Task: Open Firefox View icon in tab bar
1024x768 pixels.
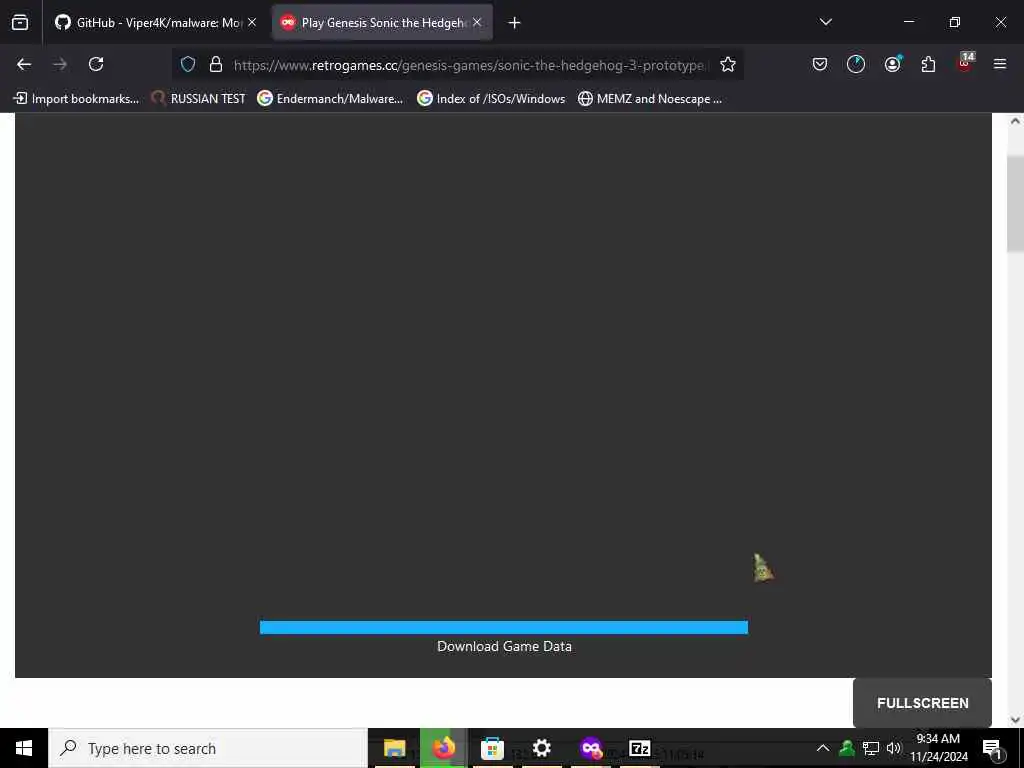Action: (x=20, y=23)
